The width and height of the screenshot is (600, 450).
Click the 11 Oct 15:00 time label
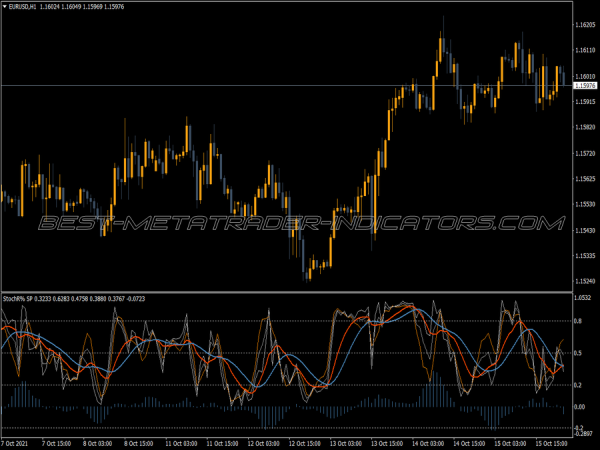(x=222, y=444)
